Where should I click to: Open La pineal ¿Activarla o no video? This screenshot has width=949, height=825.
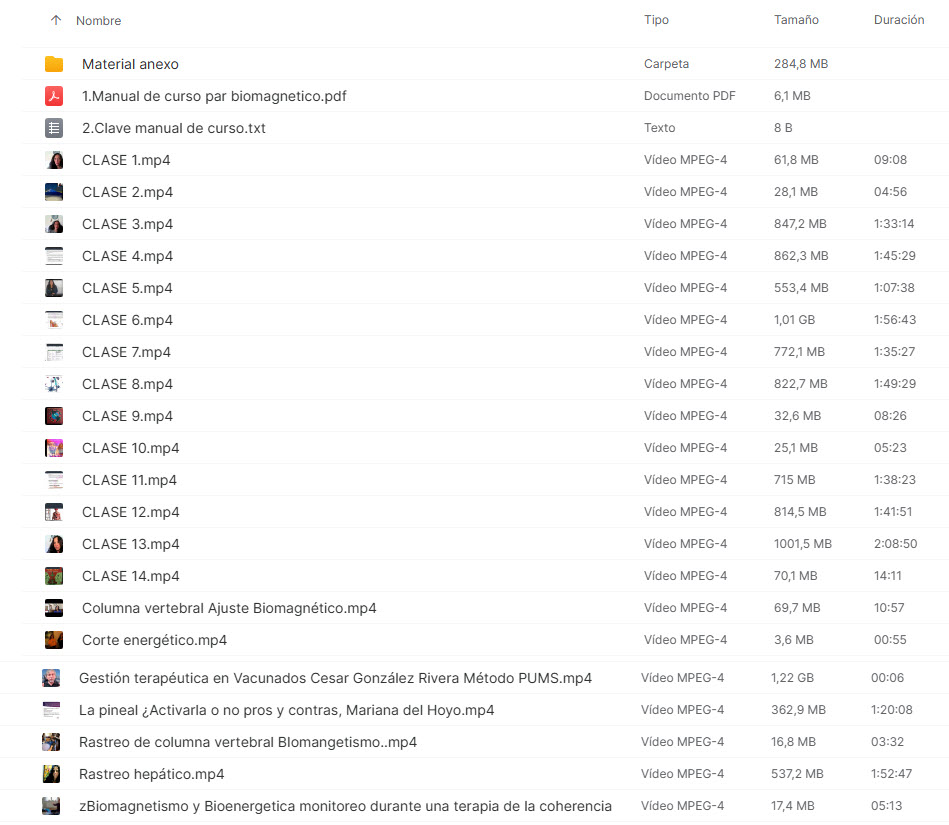pyautogui.click(x=286, y=710)
